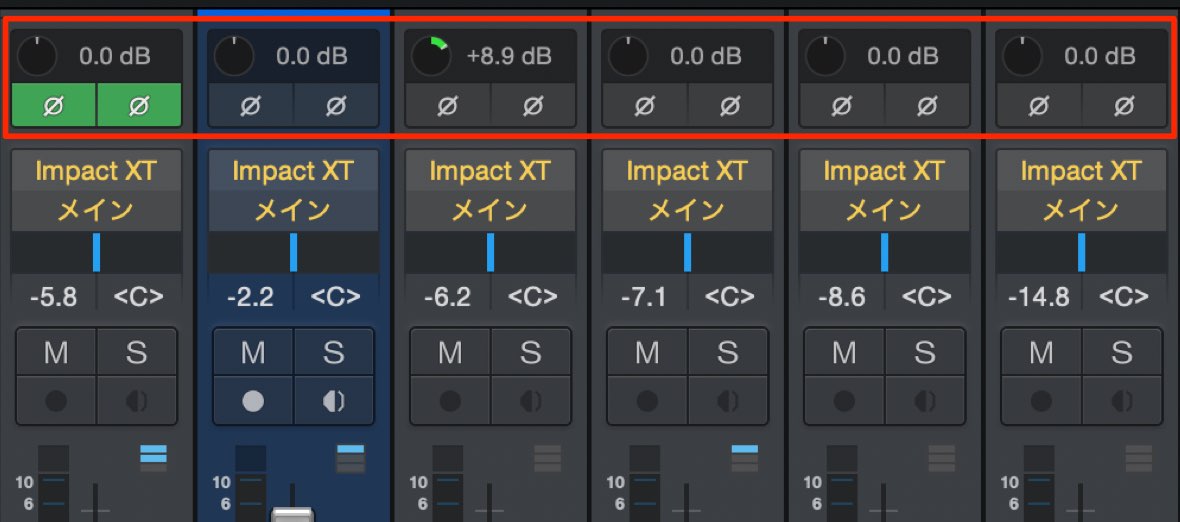
Task: Solo the channel with volume -7.1
Action: [x=728, y=352]
